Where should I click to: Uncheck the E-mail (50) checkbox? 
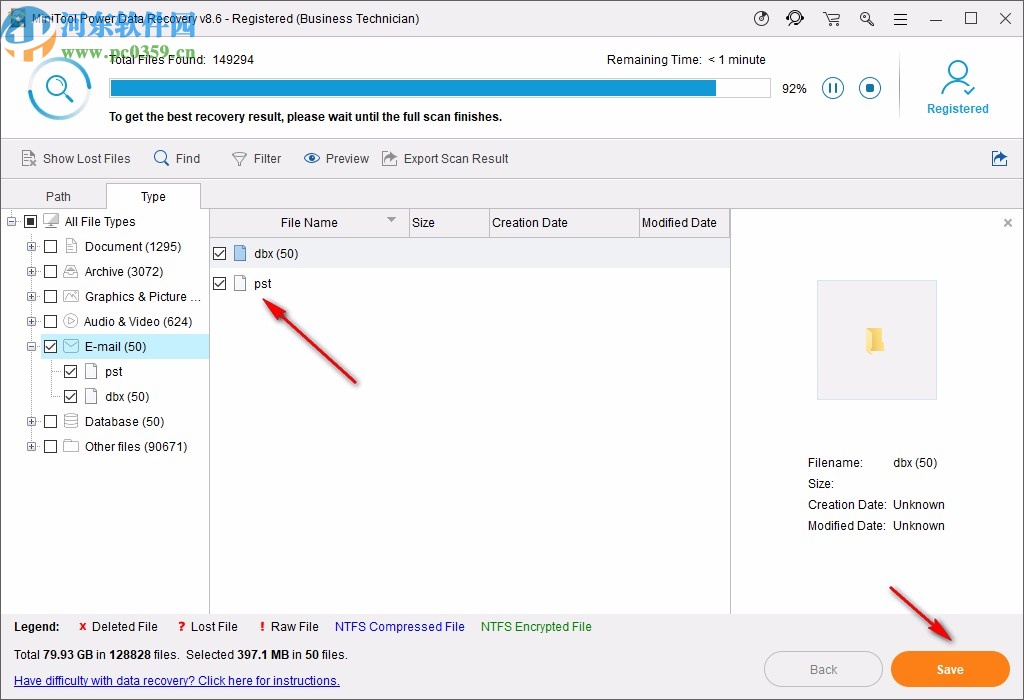click(x=50, y=346)
